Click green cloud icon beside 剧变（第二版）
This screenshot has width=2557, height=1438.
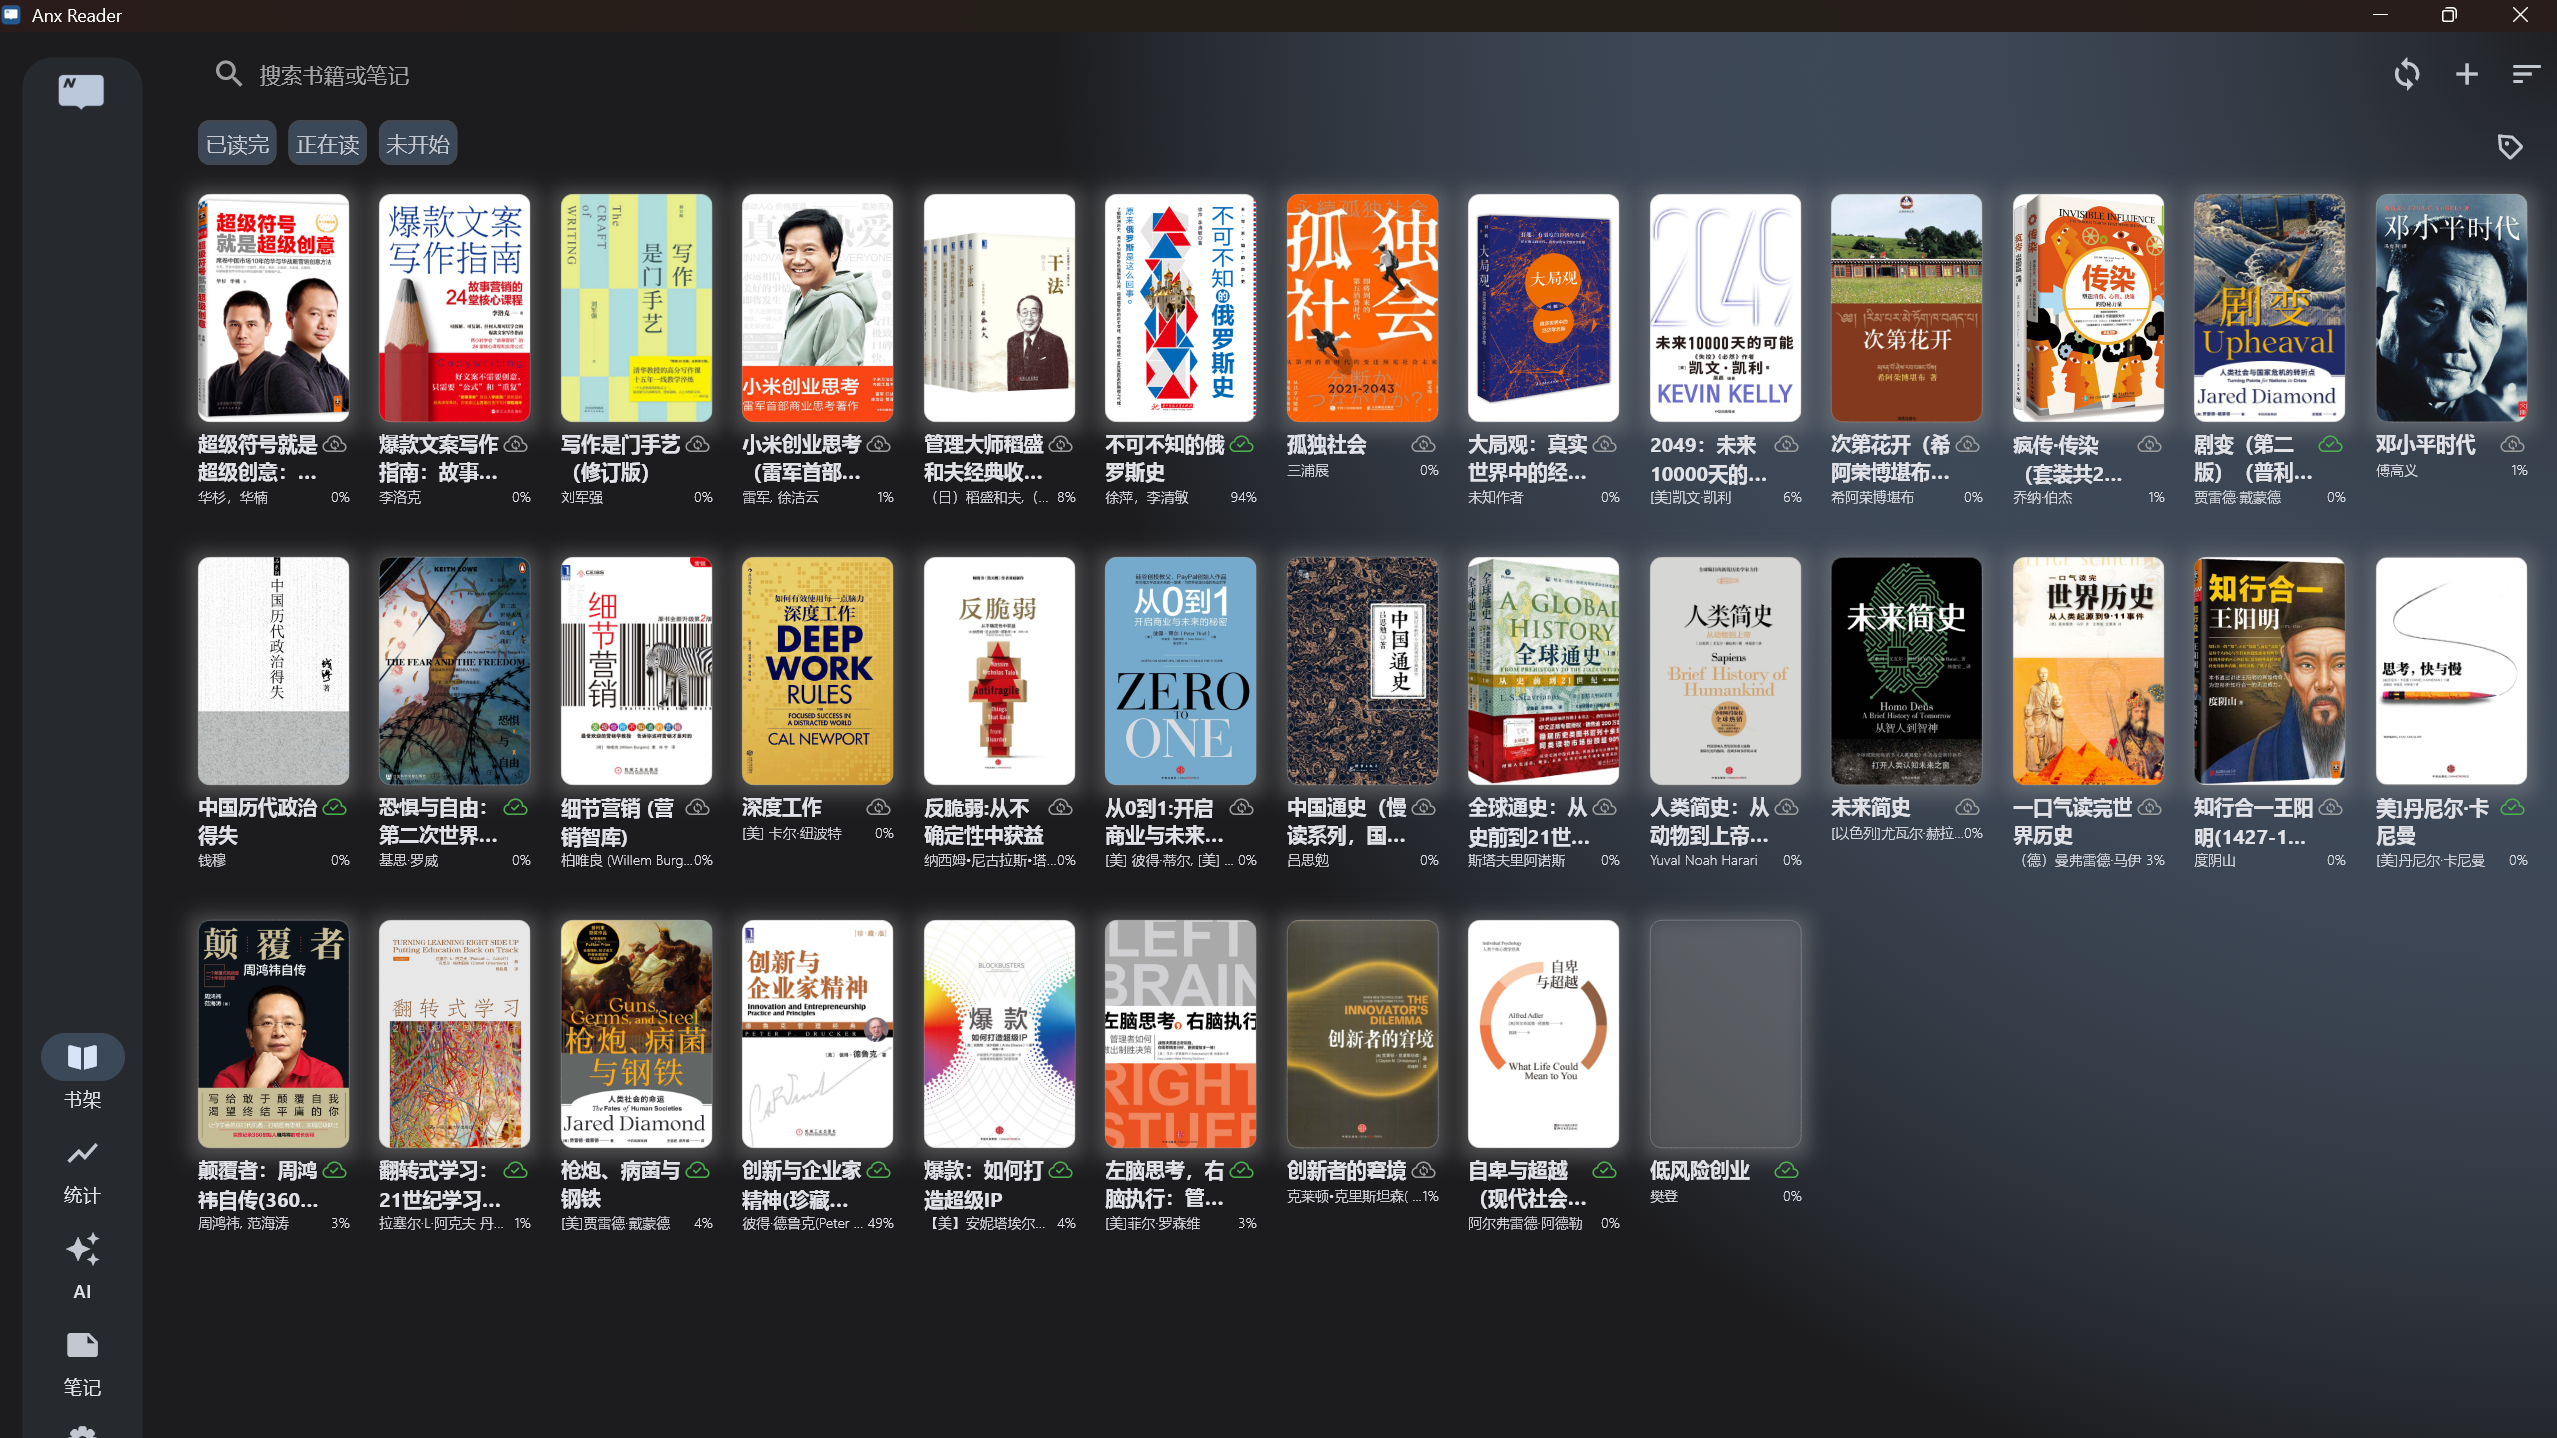pos(2331,443)
